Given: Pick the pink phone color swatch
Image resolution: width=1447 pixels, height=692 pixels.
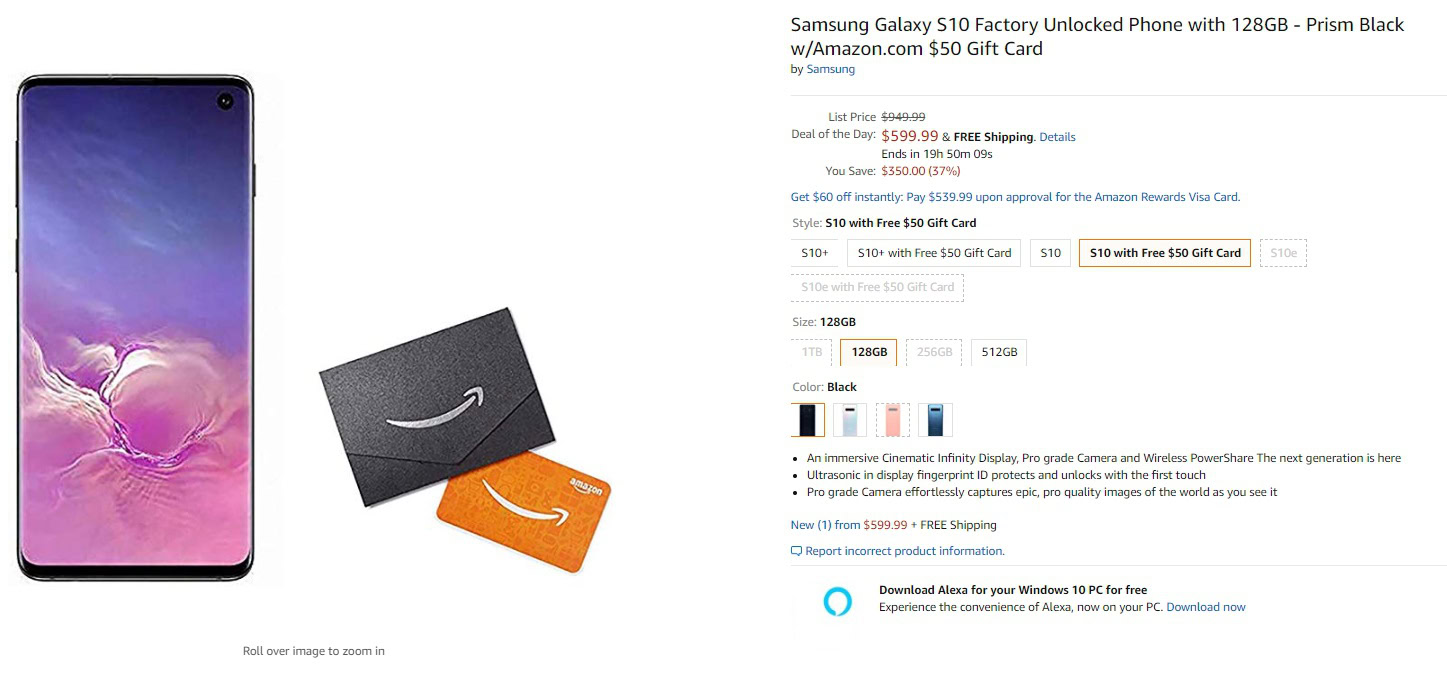Looking at the screenshot, I should tap(893, 420).
